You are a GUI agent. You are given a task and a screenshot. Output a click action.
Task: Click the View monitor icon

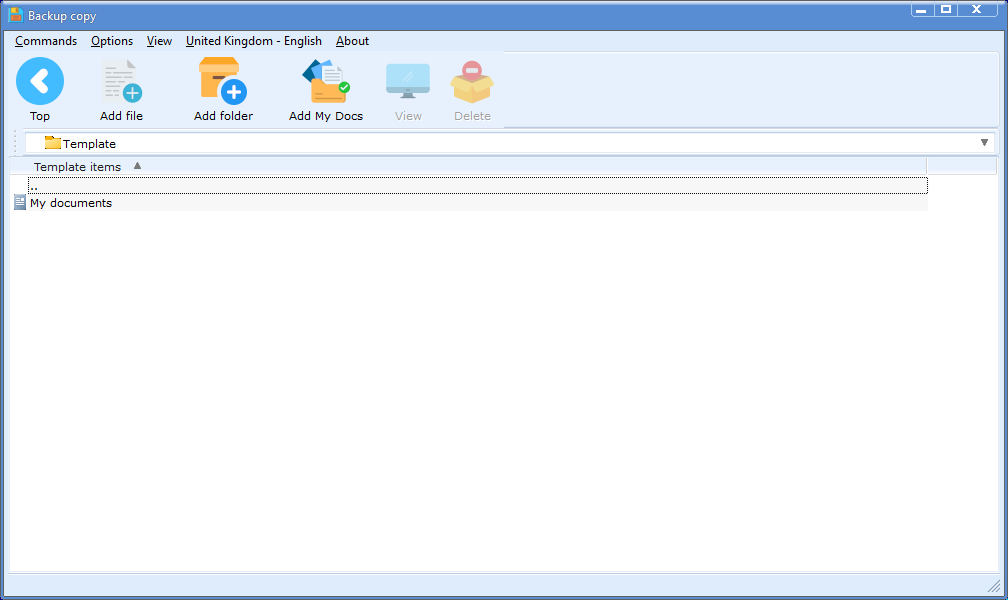pos(408,82)
